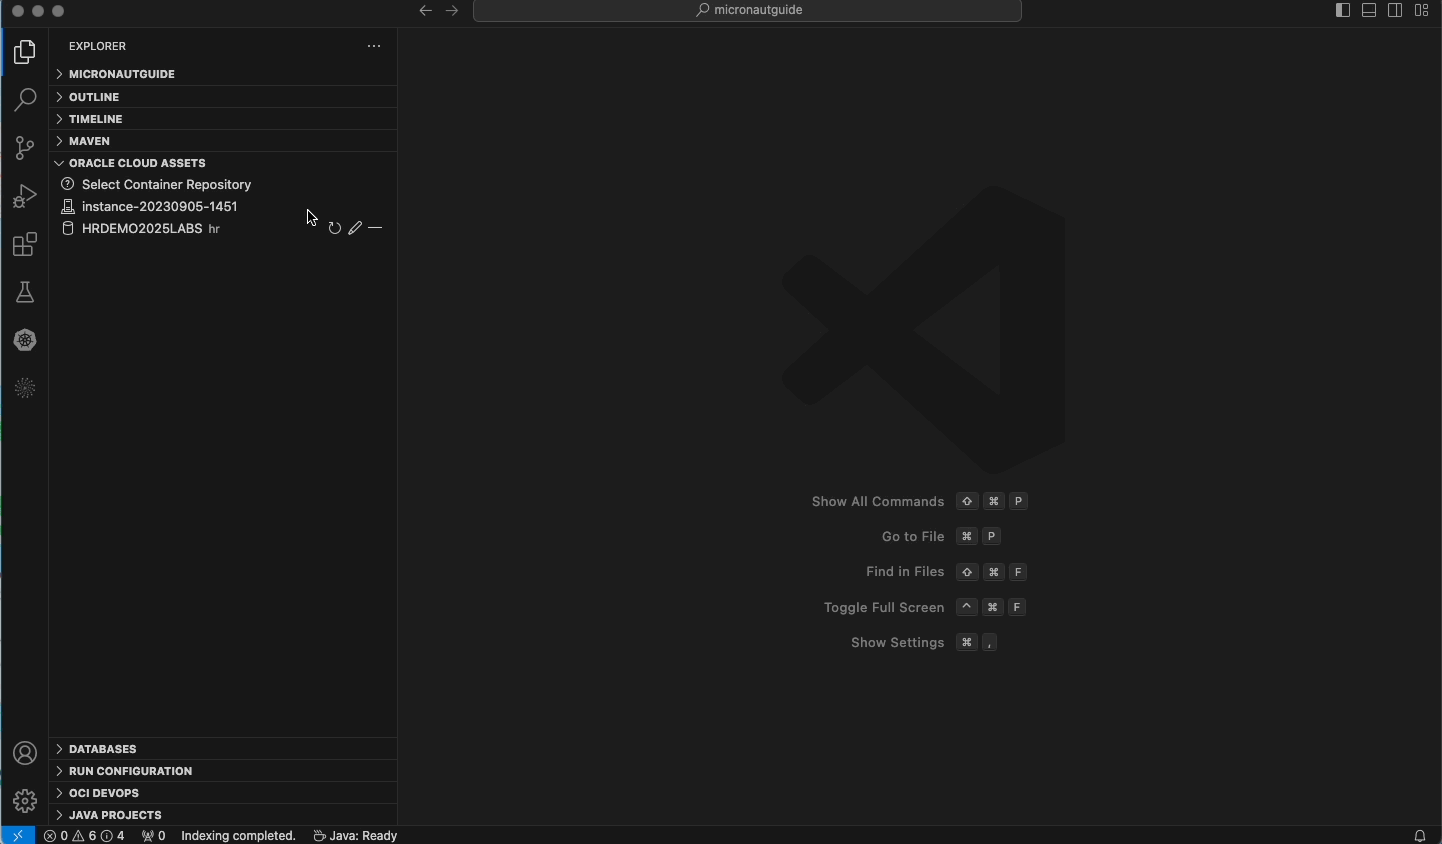Open the Run and Debug view

pyautogui.click(x=24, y=196)
